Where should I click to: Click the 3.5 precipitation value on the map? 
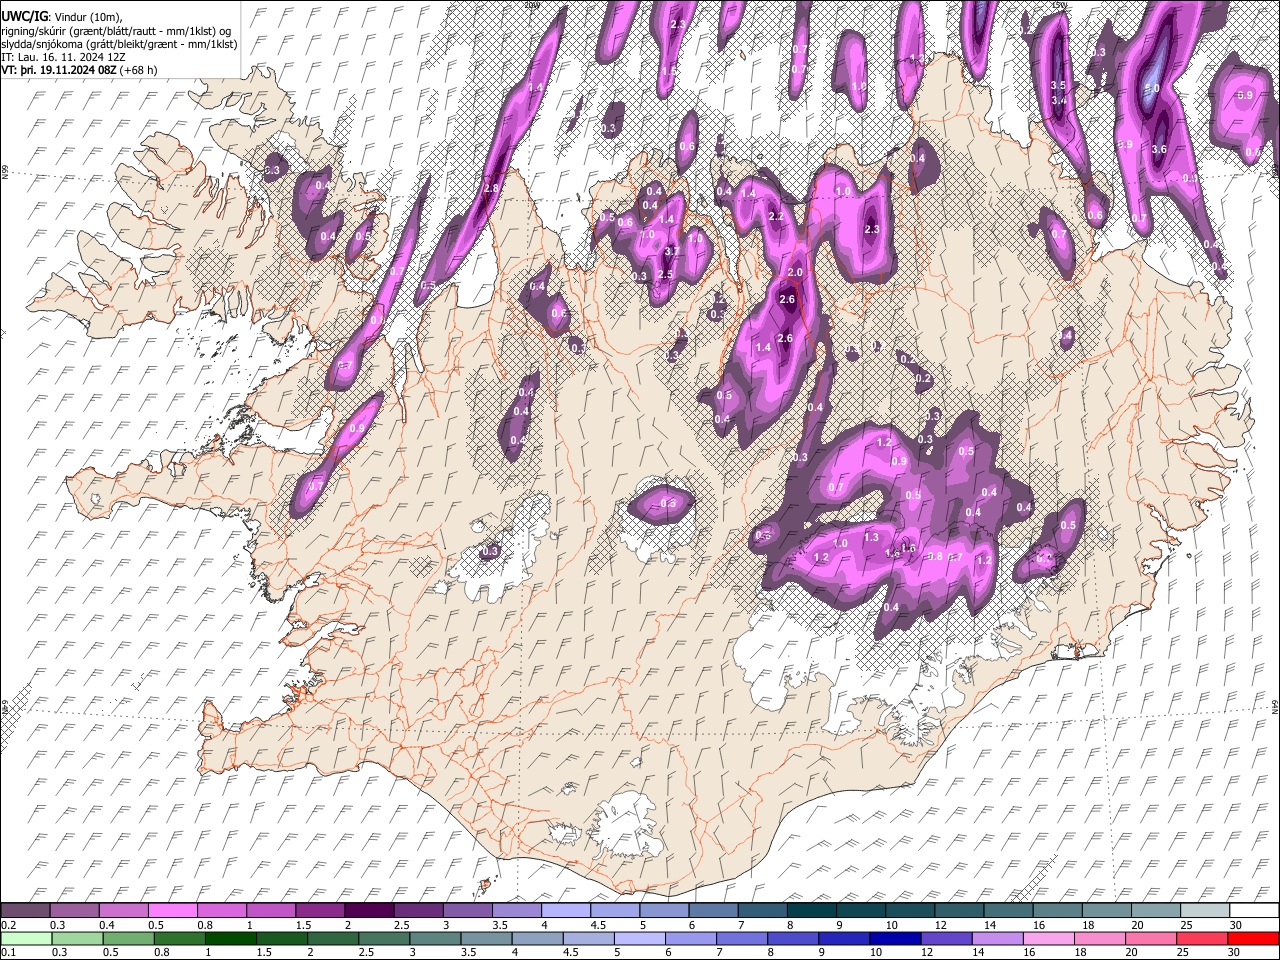click(x=1058, y=85)
